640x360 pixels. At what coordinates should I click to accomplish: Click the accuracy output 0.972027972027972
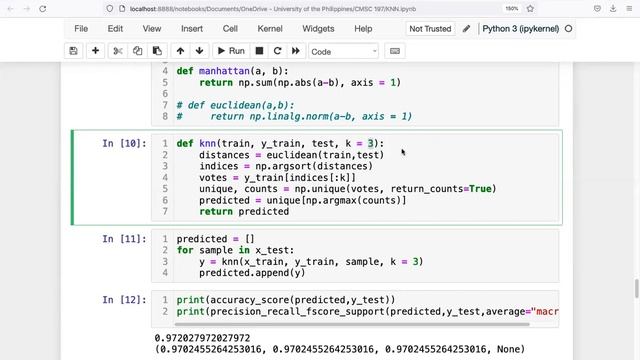202,338
